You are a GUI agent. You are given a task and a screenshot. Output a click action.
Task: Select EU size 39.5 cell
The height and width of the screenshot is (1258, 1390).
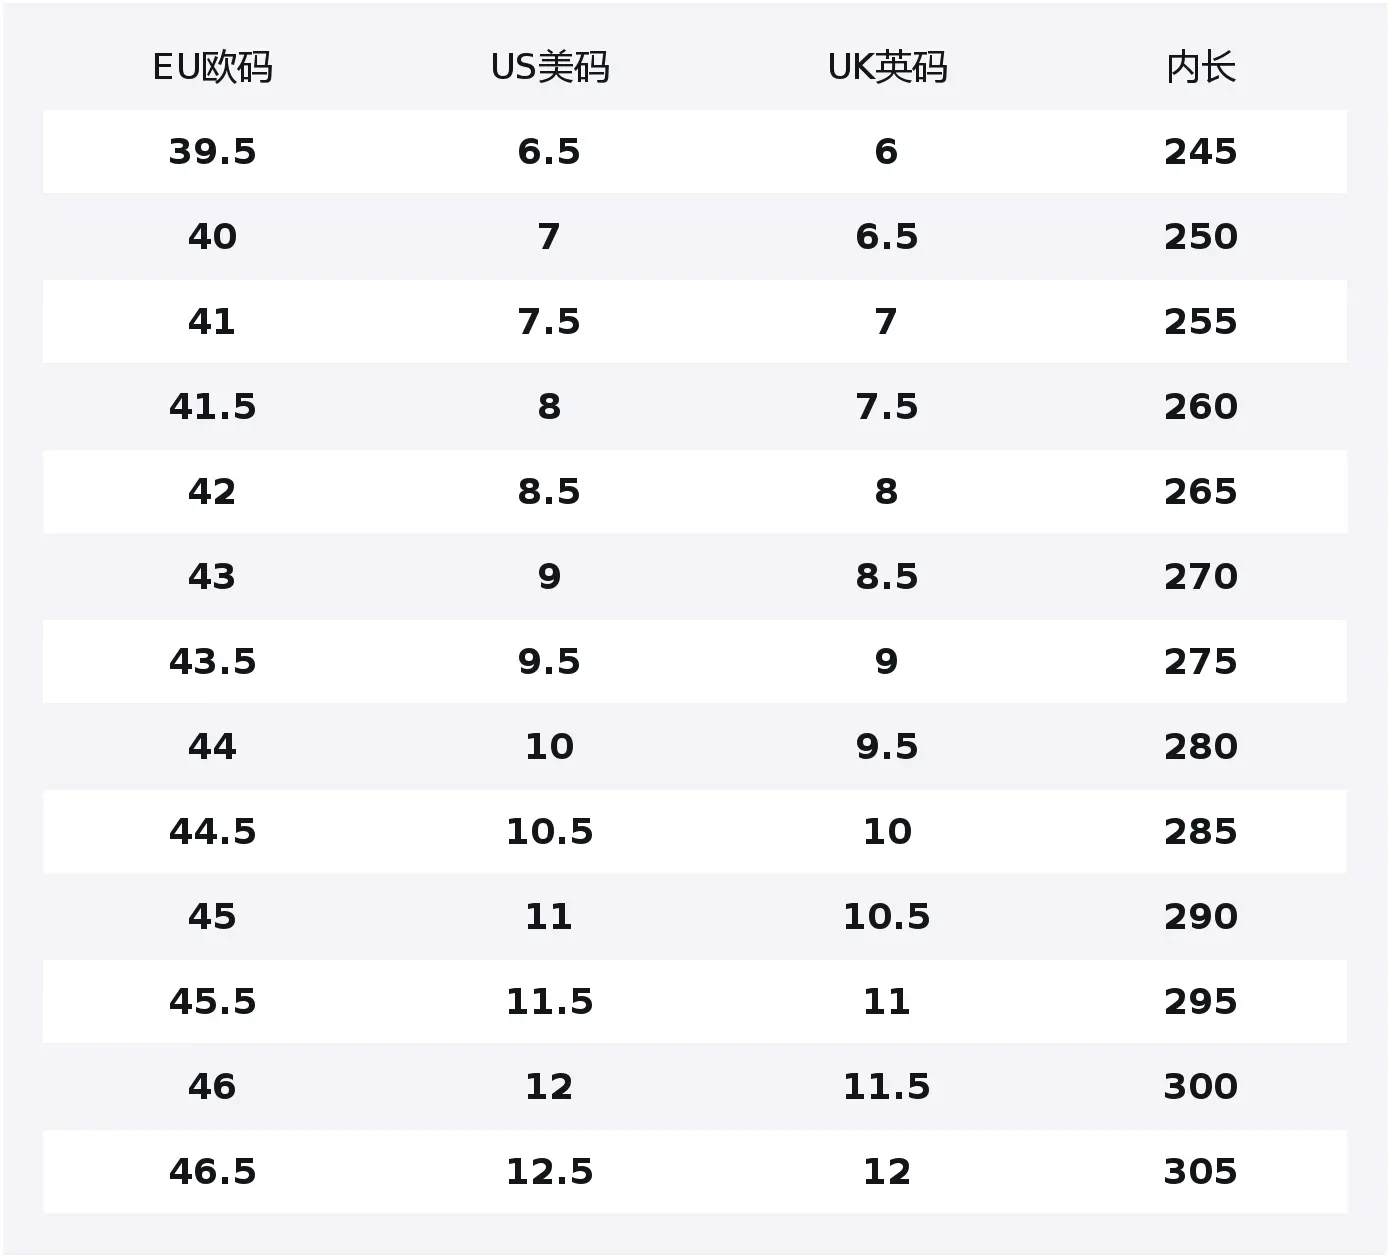coord(212,152)
